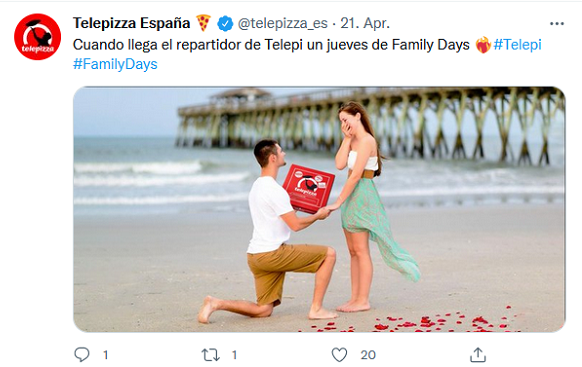This screenshot has width=582, height=367.
Task: Open the #Telepi hashtag
Action: (x=517, y=45)
